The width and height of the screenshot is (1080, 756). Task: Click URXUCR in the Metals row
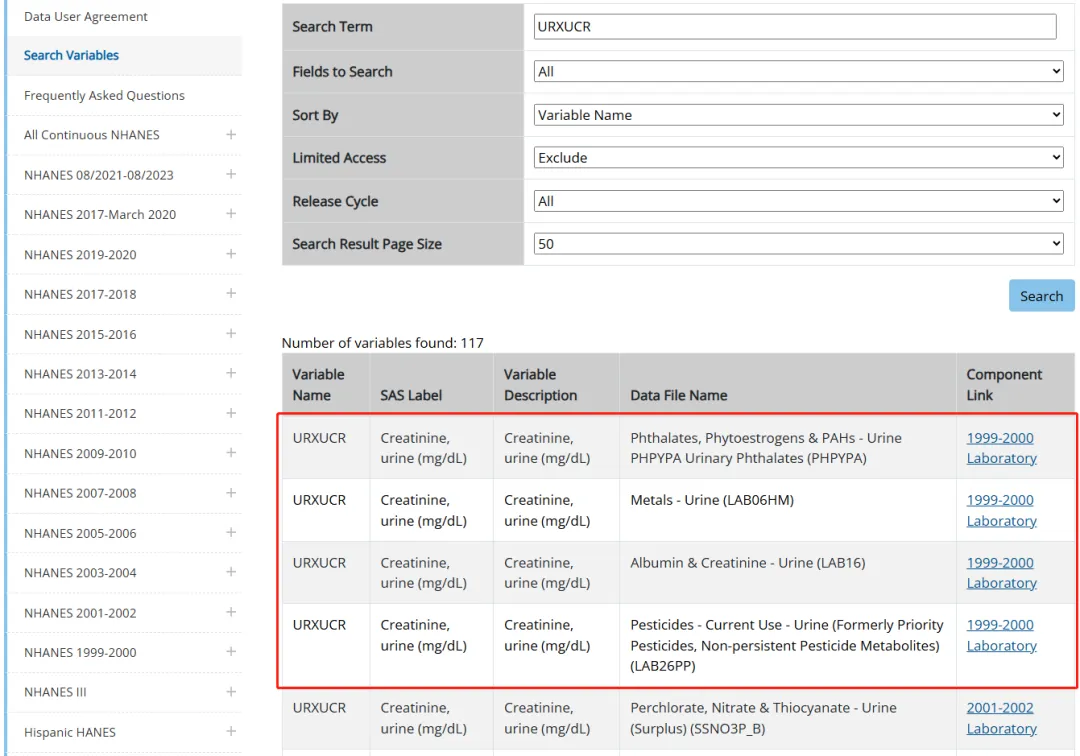click(319, 500)
